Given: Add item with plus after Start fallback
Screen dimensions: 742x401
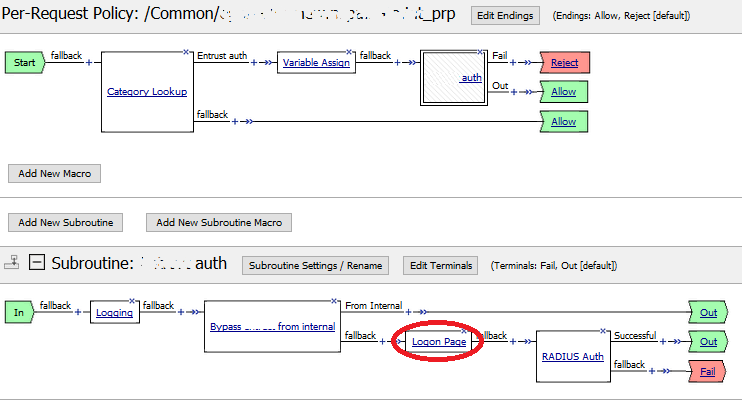Looking at the screenshot, I should click(88, 62).
